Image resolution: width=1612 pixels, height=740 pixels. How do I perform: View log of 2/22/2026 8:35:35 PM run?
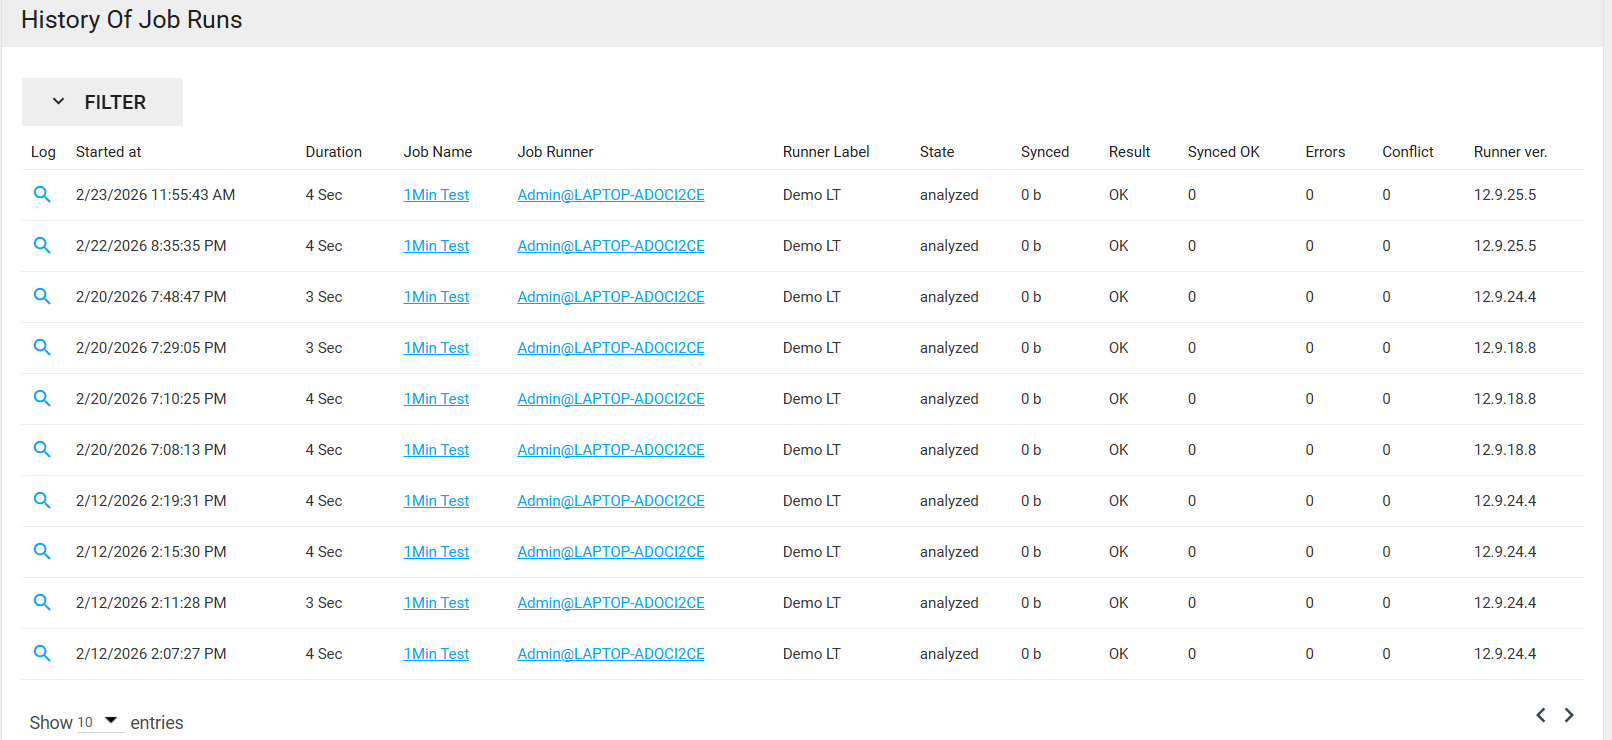click(x=42, y=245)
